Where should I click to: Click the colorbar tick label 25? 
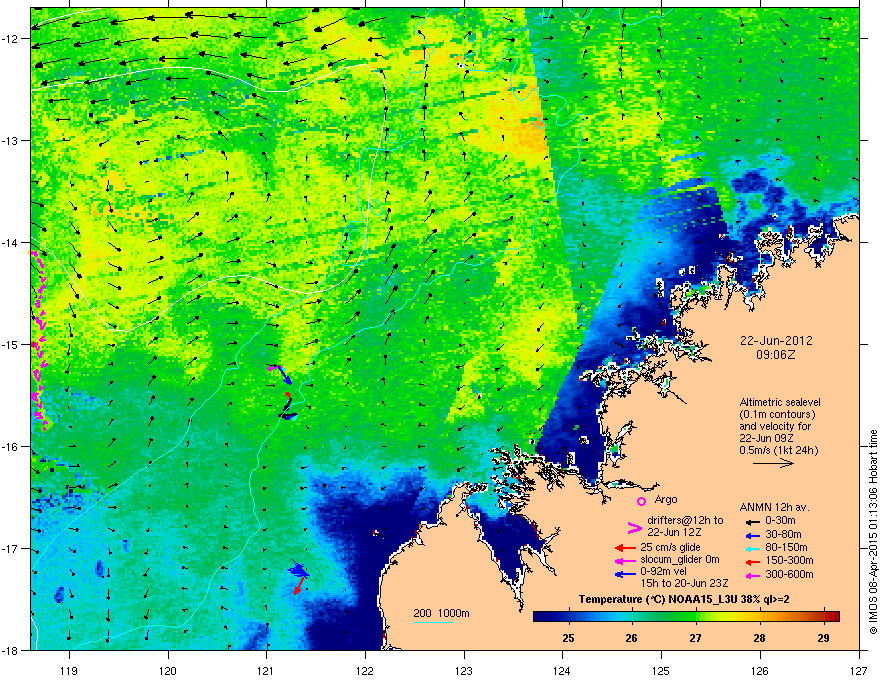click(x=568, y=638)
